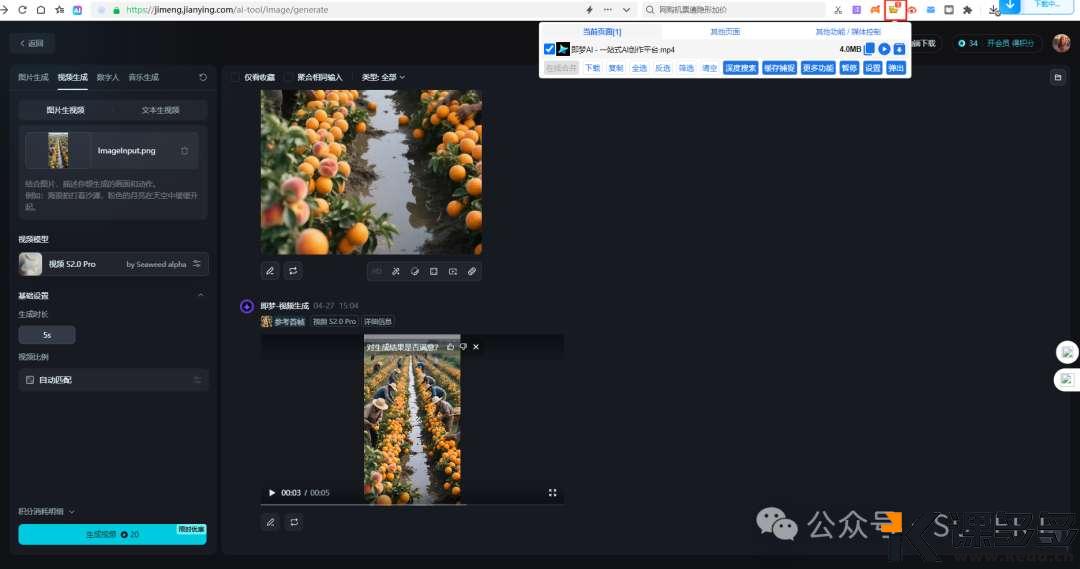Open 自动匹配 ratio settings icon
The image size is (1080, 569).
pos(197,380)
